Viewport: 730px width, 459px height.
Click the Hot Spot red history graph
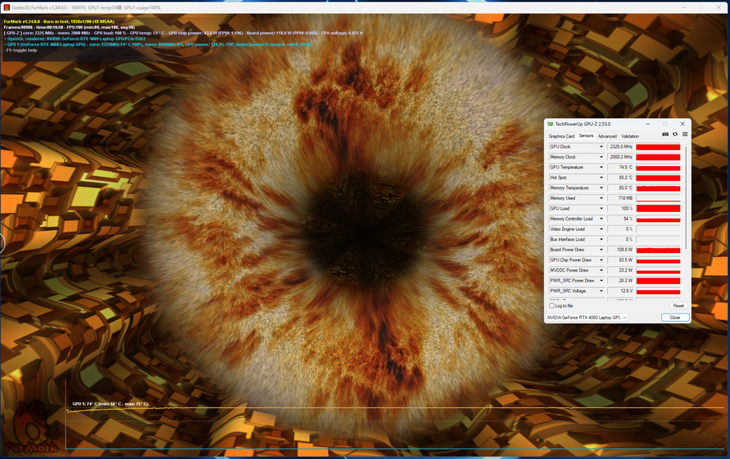click(x=658, y=178)
